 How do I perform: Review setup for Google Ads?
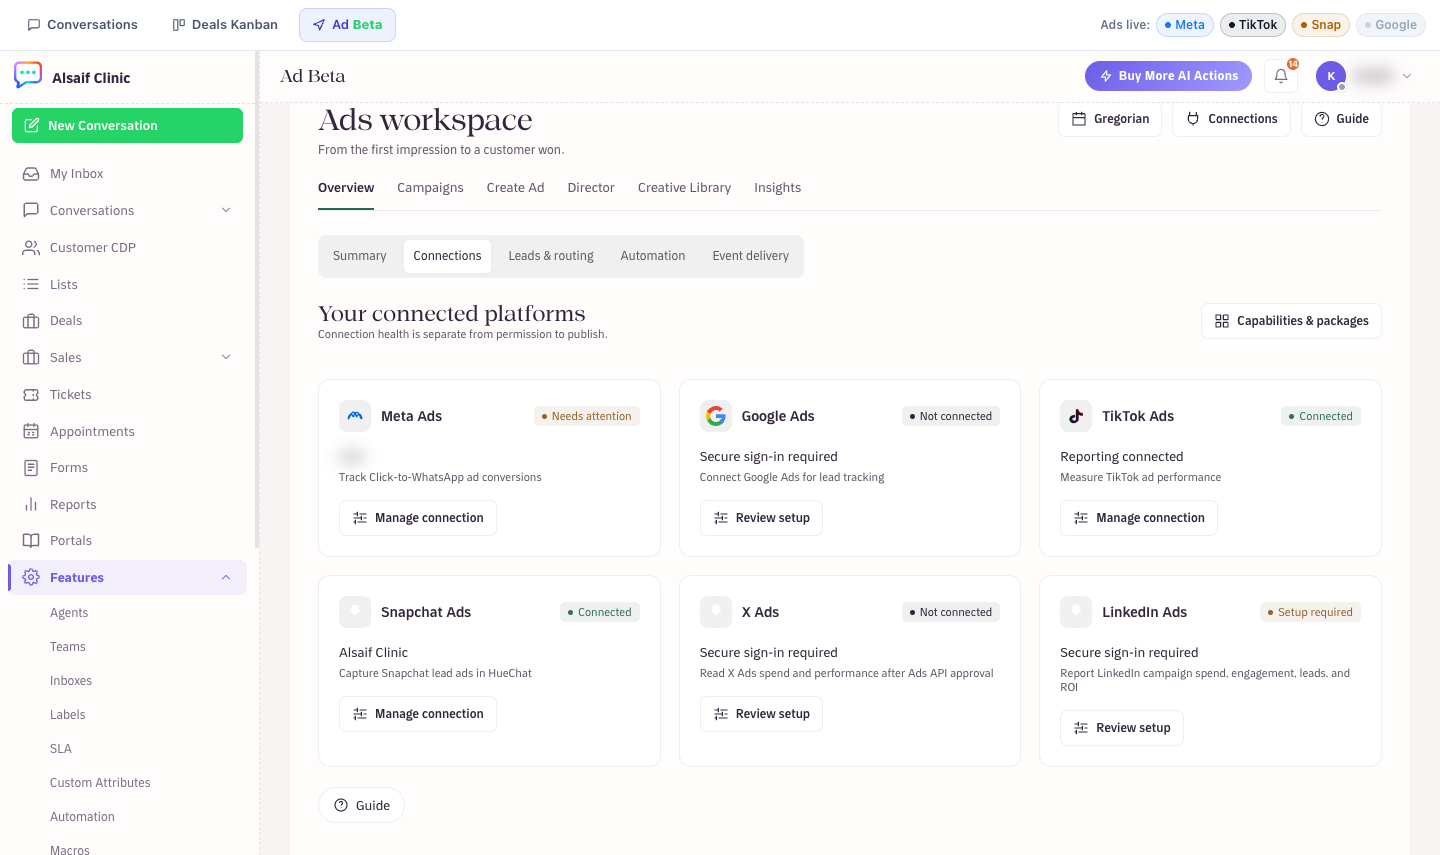(761, 518)
